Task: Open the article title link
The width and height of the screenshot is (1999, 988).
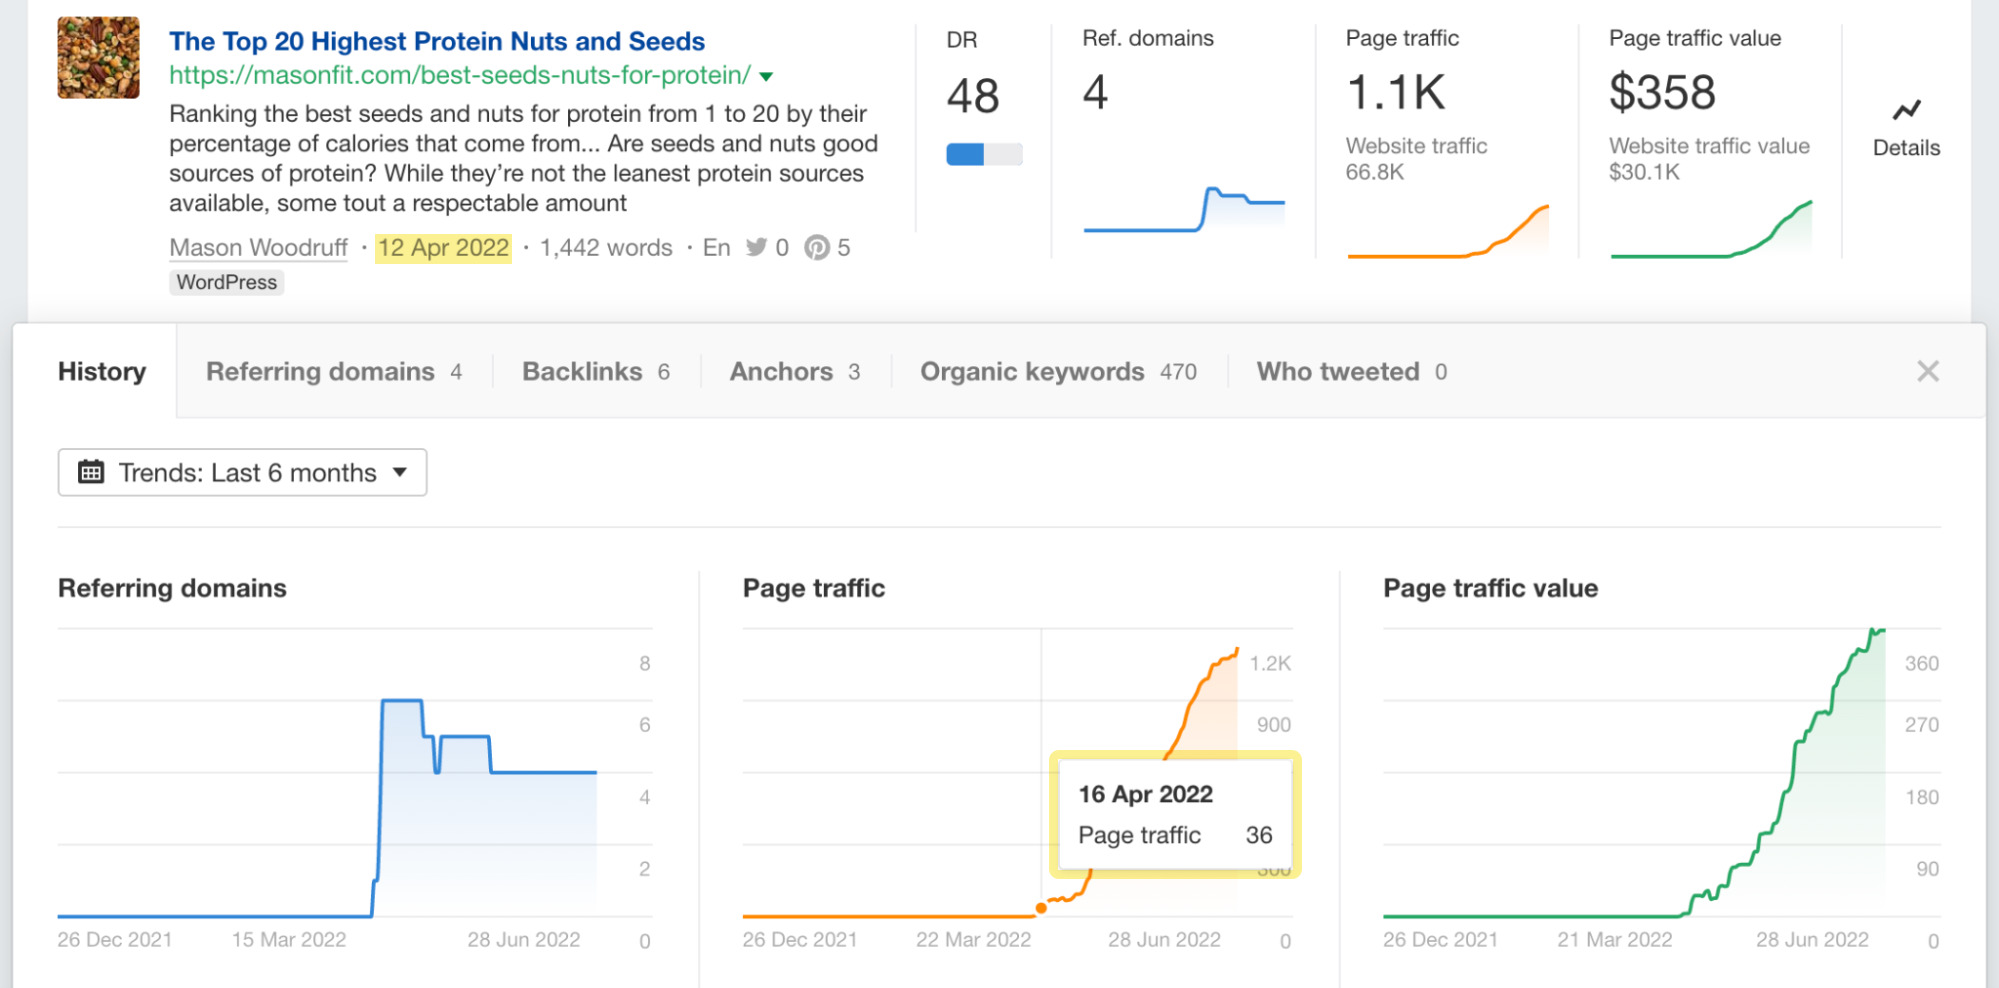Action: click(x=437, y=41)
